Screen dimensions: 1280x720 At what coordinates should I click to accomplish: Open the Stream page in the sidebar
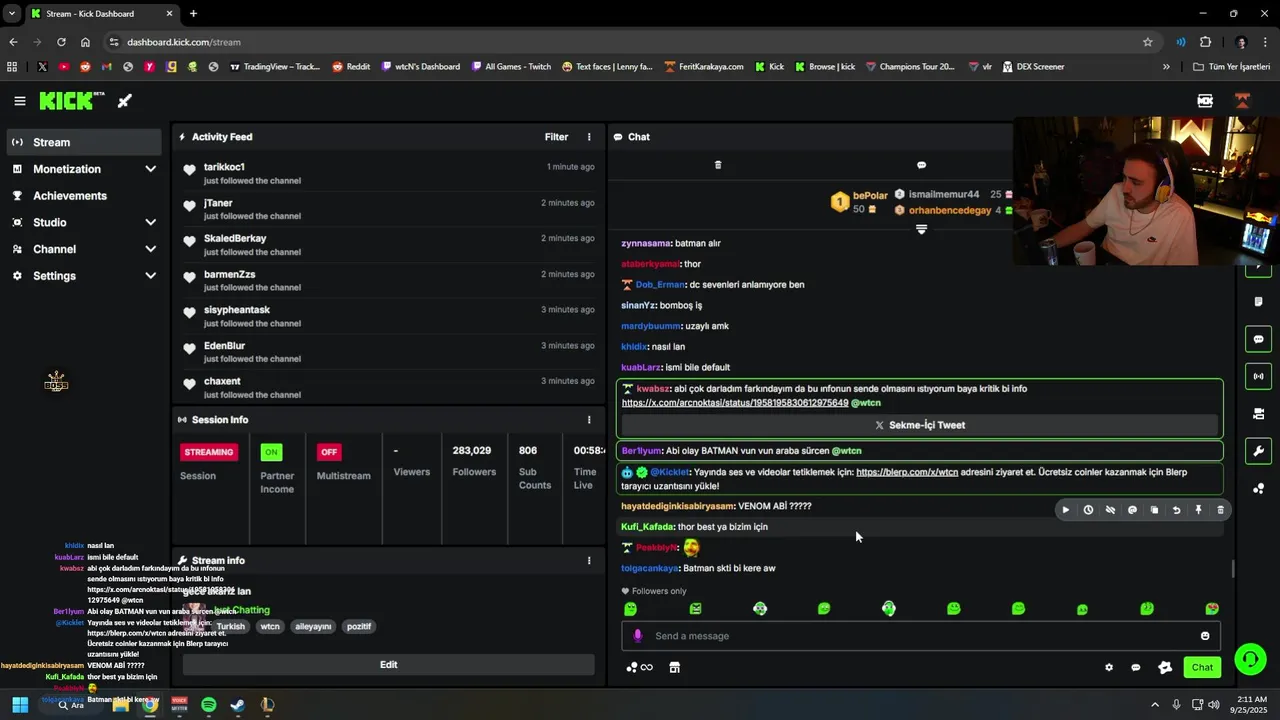coord(84,142)
